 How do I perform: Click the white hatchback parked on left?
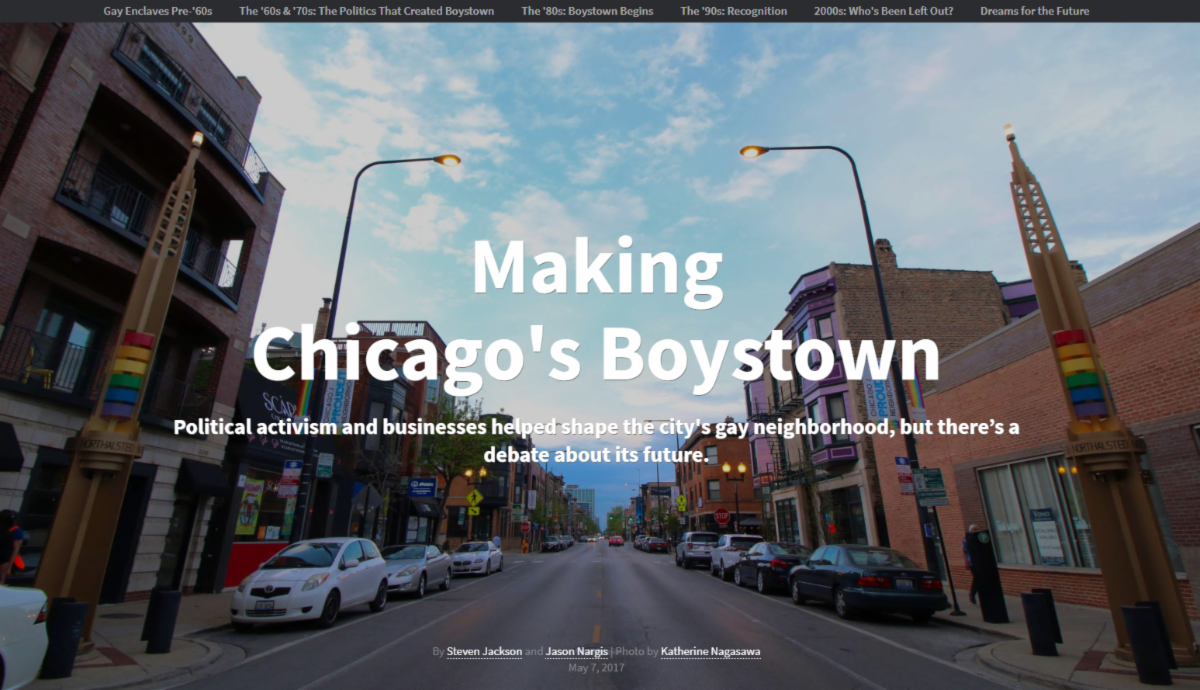click(x=309, y=580)
